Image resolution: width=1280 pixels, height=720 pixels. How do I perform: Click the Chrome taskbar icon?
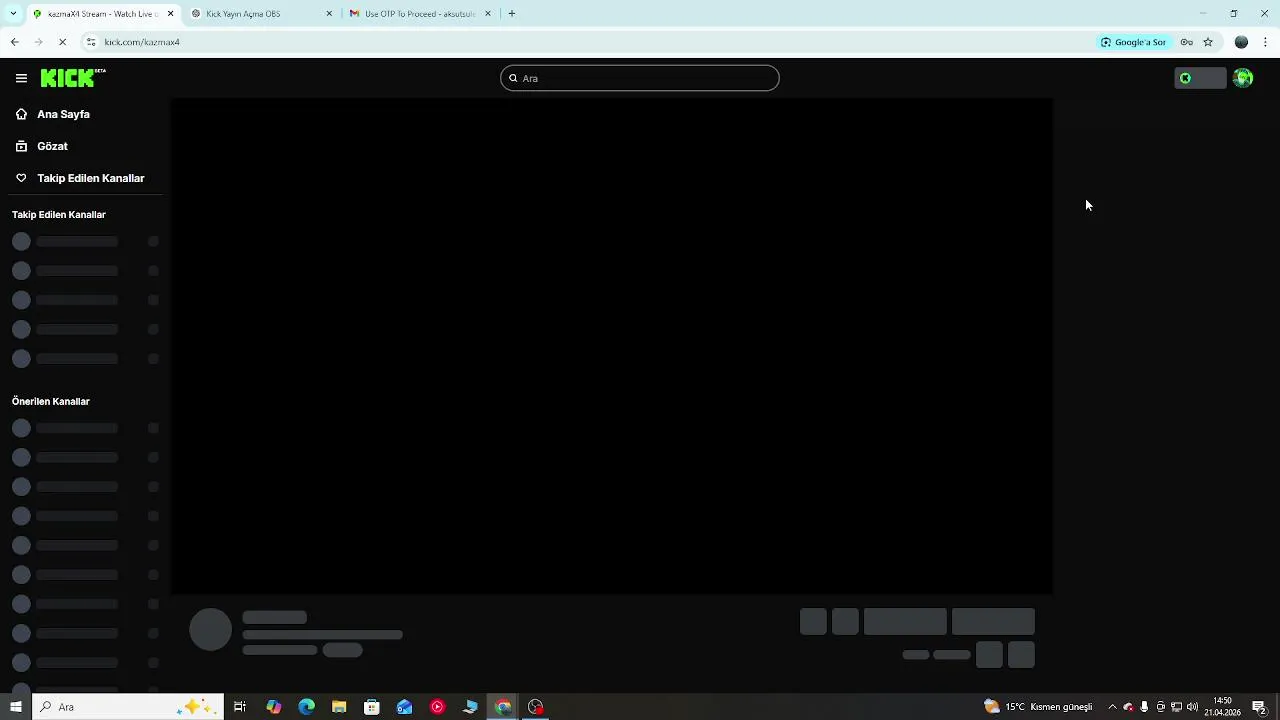pyautogui.click(x=503, y=707)
